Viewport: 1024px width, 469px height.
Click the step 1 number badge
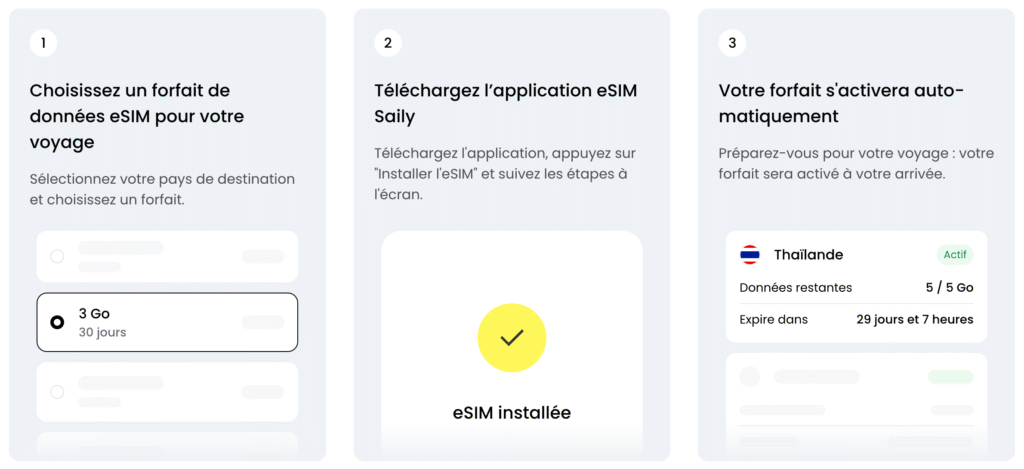(x=43, y=43)
